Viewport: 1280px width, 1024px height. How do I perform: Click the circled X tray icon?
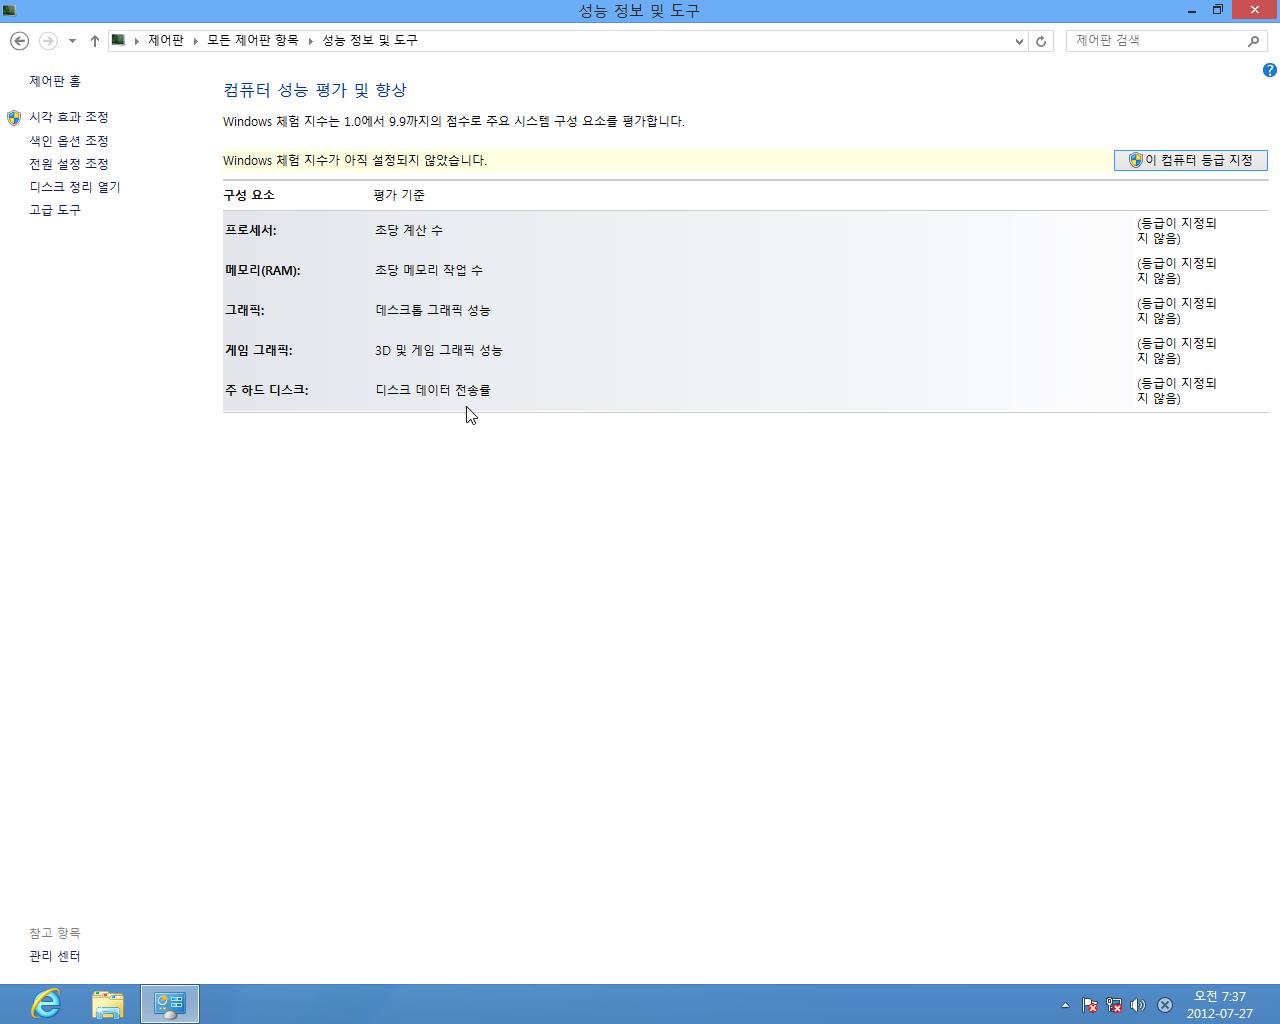point(1165,1005)
